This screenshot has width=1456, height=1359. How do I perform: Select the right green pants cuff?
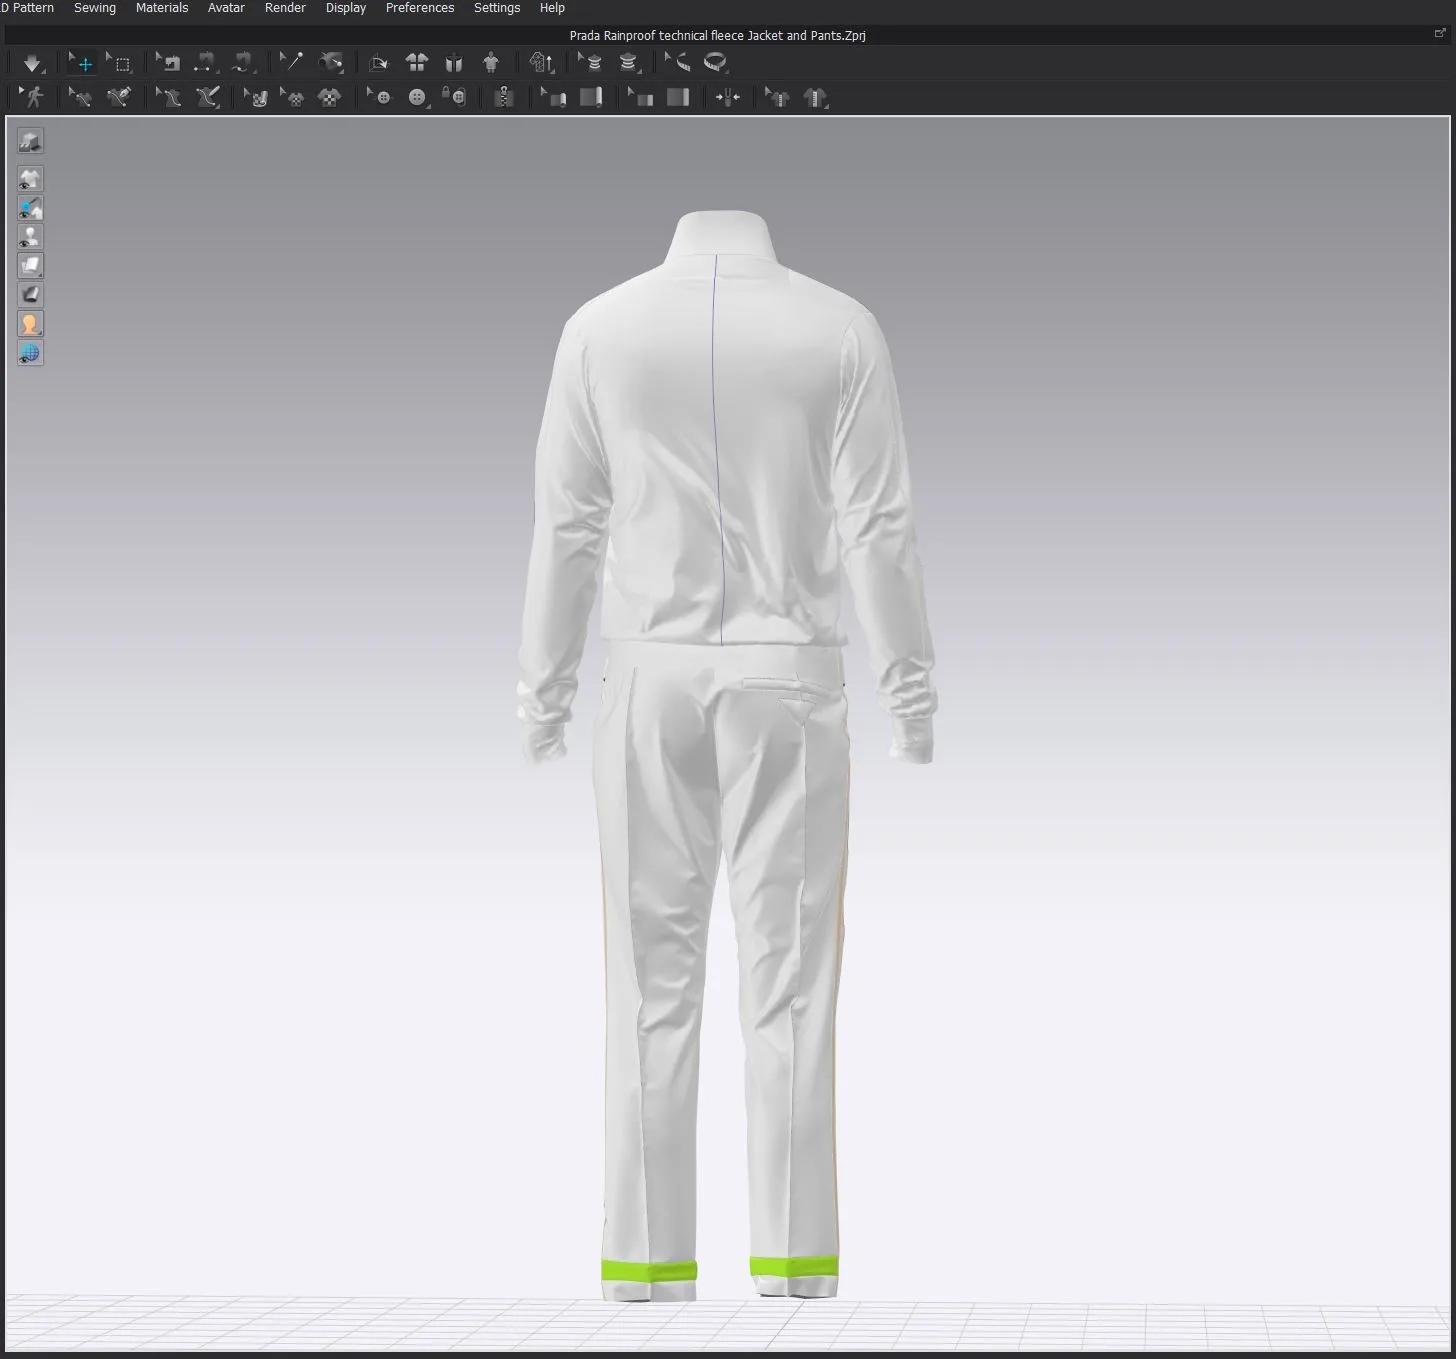(x=793, y=1267)
